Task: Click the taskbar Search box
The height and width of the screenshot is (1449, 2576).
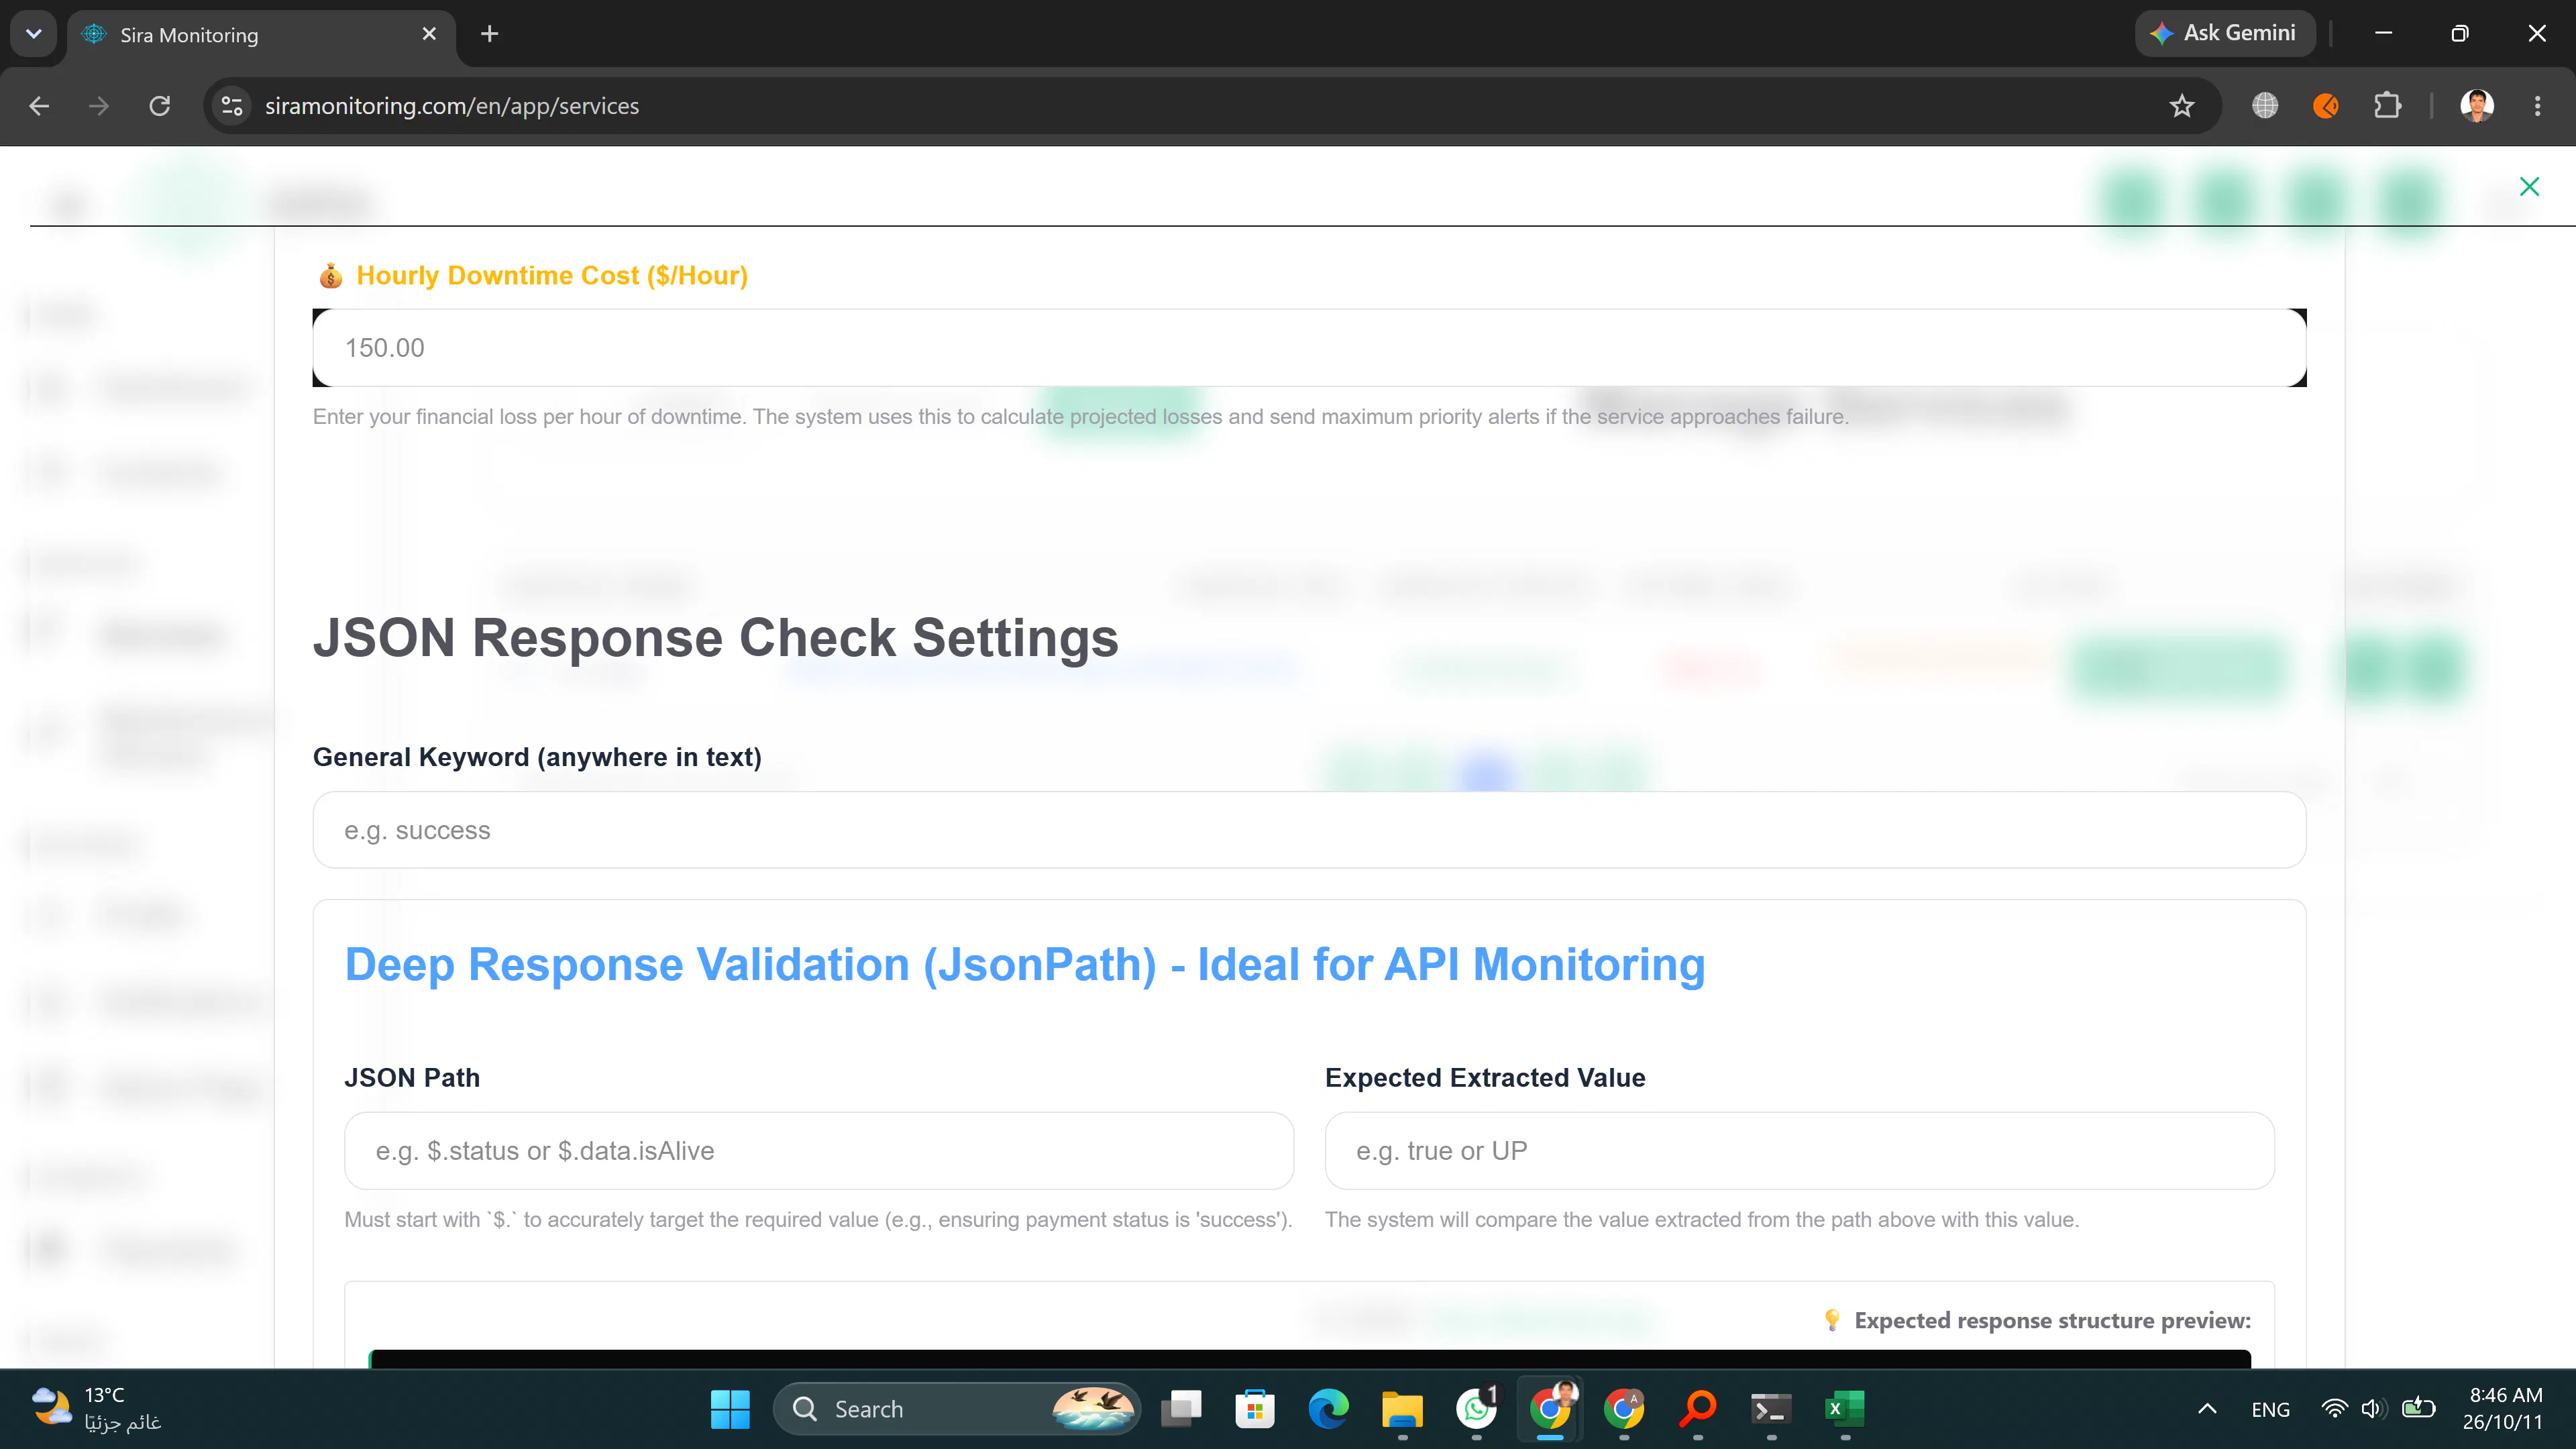Action: click(957, 1409)
